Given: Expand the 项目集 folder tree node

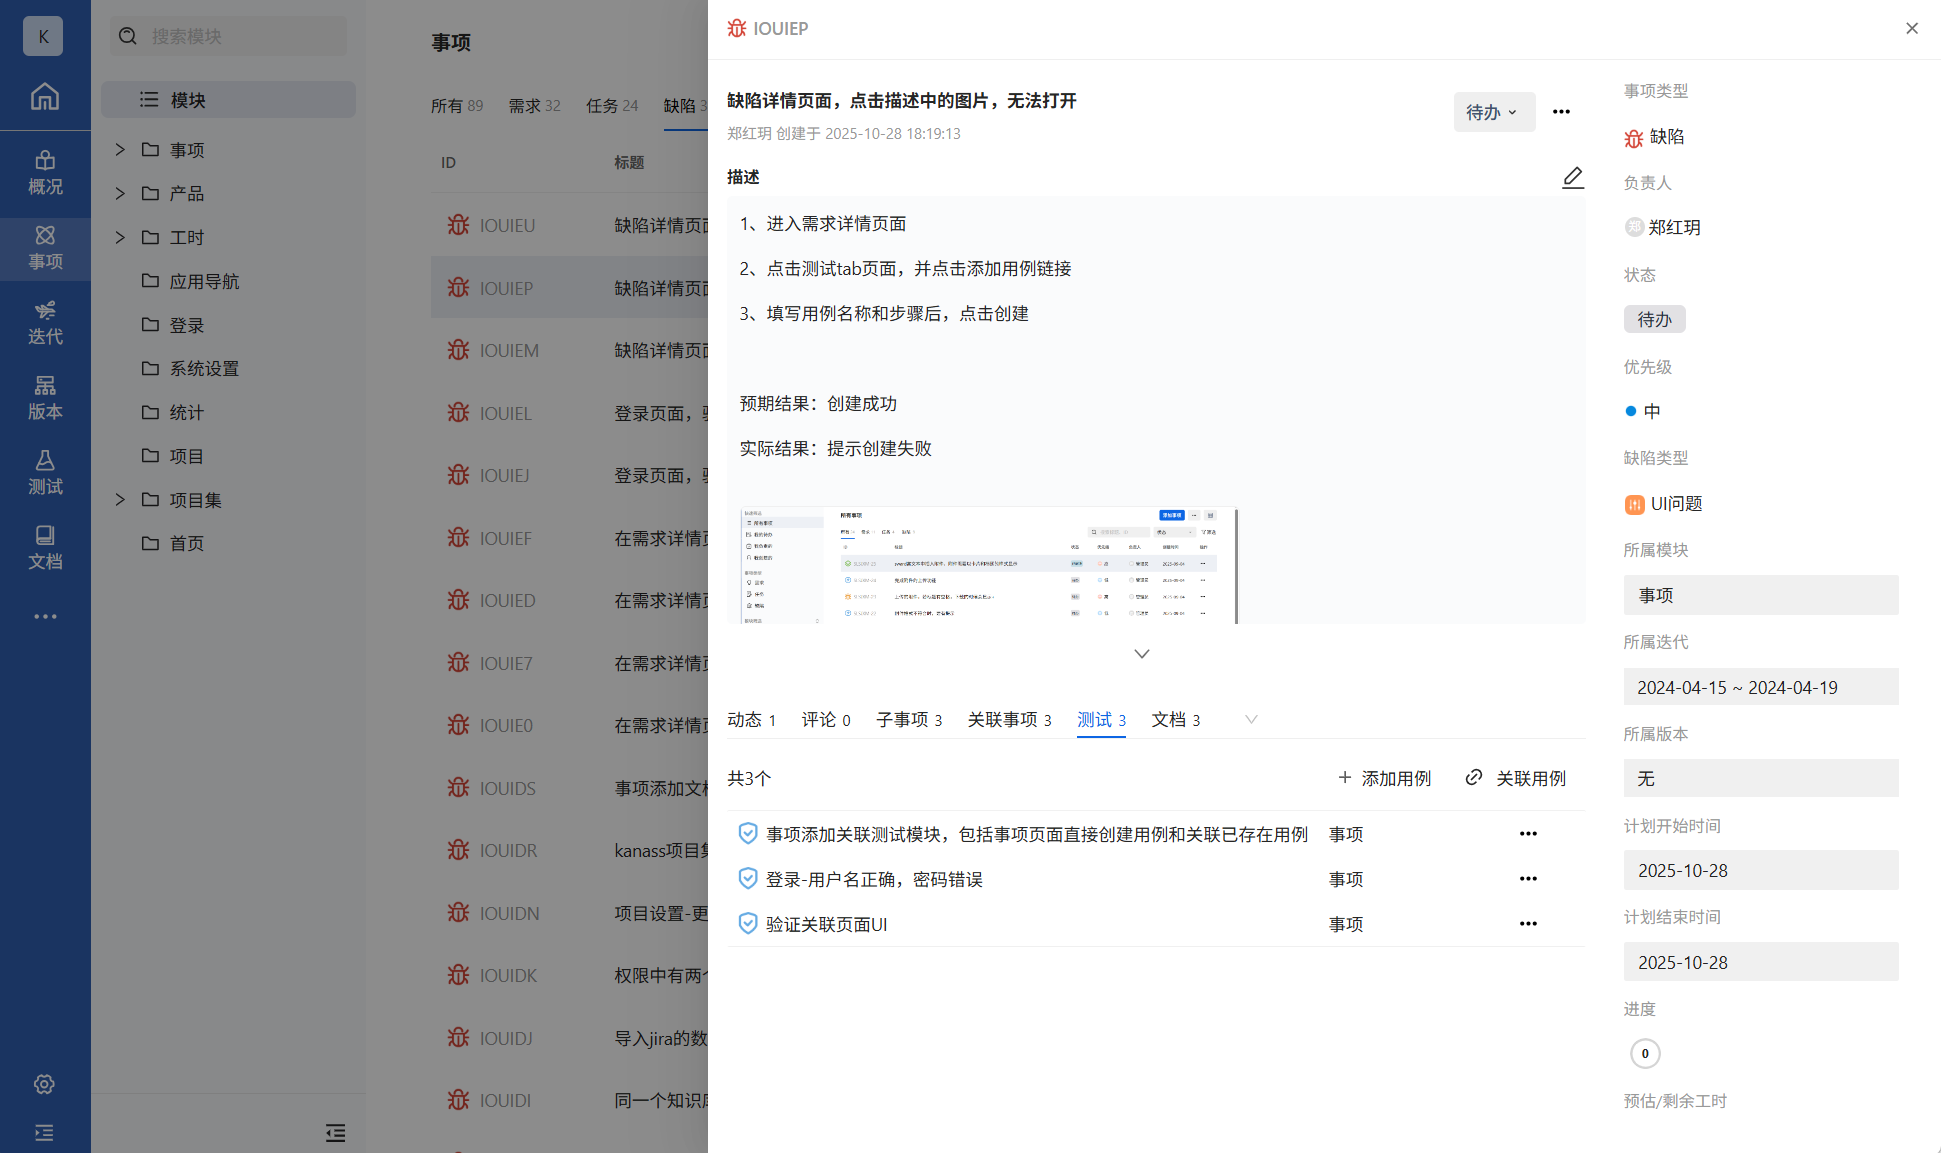Looking at the screenshot, I should point(120,500).
